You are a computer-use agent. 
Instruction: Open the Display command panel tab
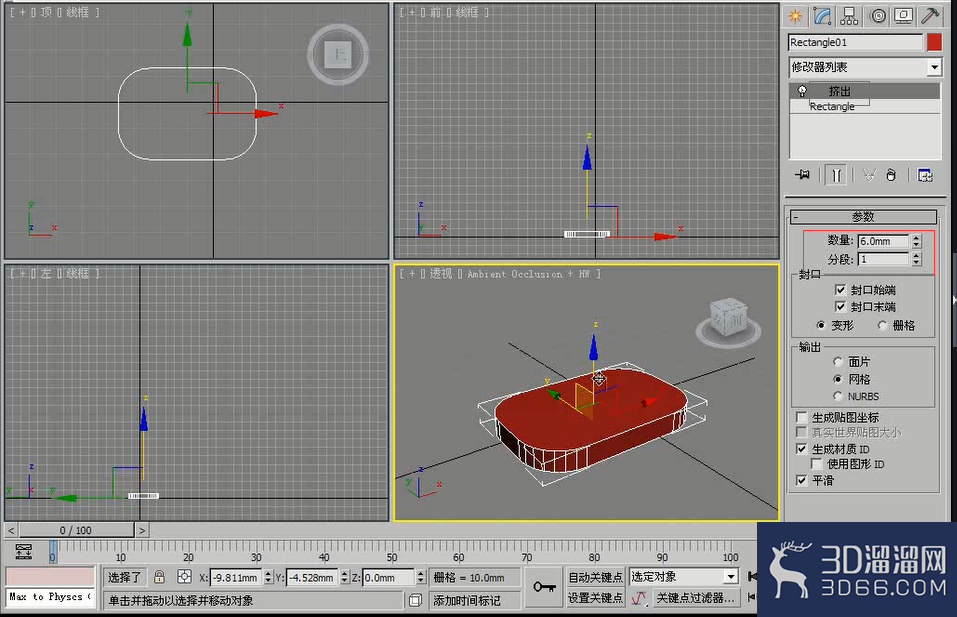[x=904, y=16]
